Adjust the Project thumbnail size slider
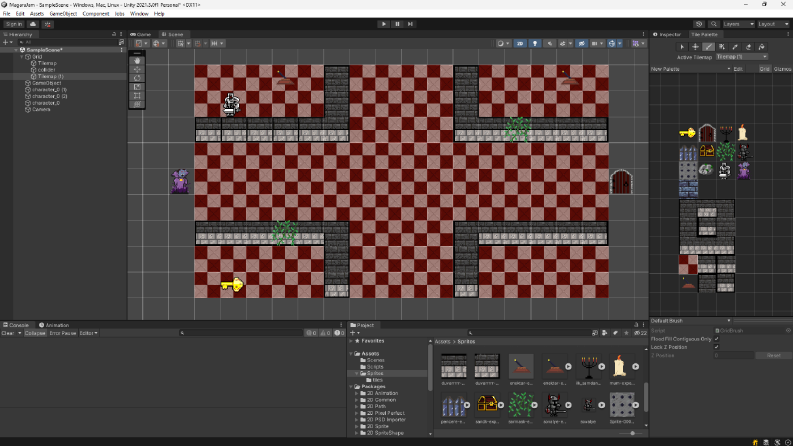Screen dimensions: 793x446 [x=632, y=433]
